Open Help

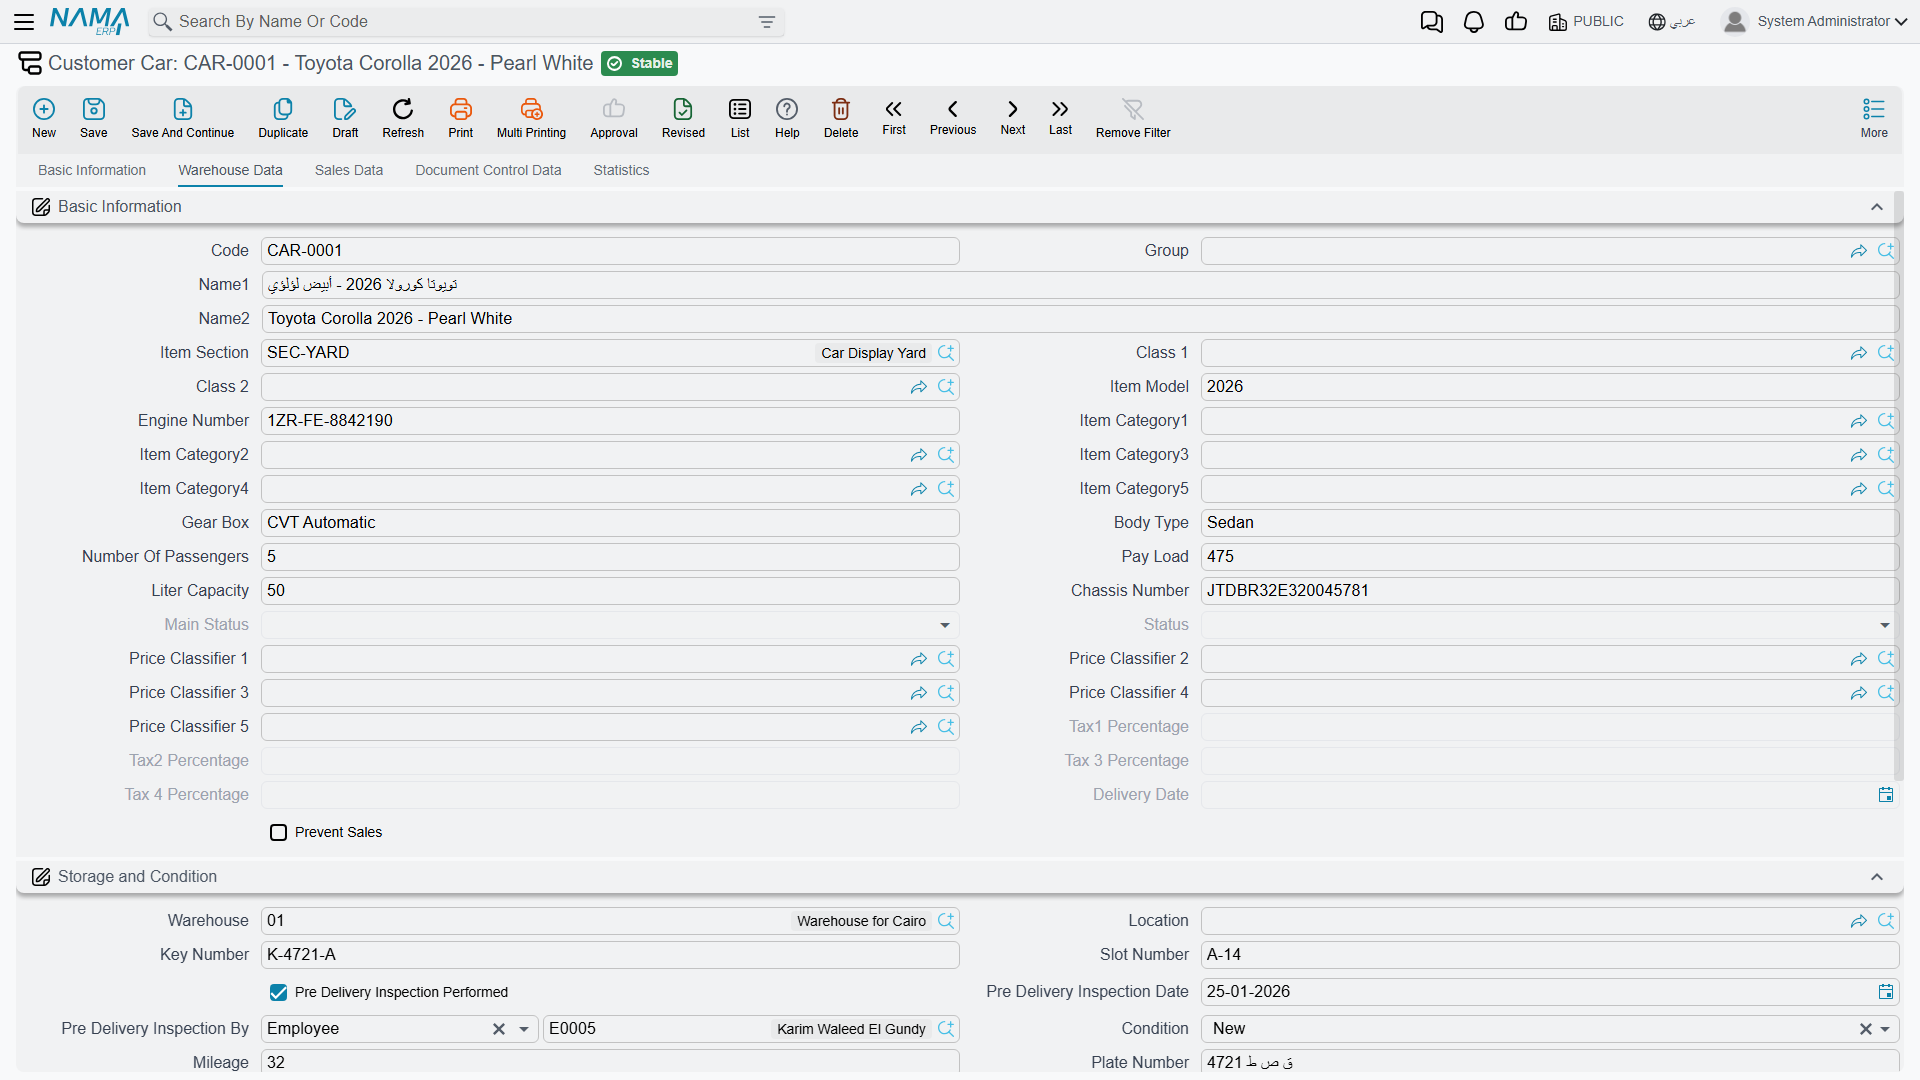pyautogui.click(x=787, y=117)
